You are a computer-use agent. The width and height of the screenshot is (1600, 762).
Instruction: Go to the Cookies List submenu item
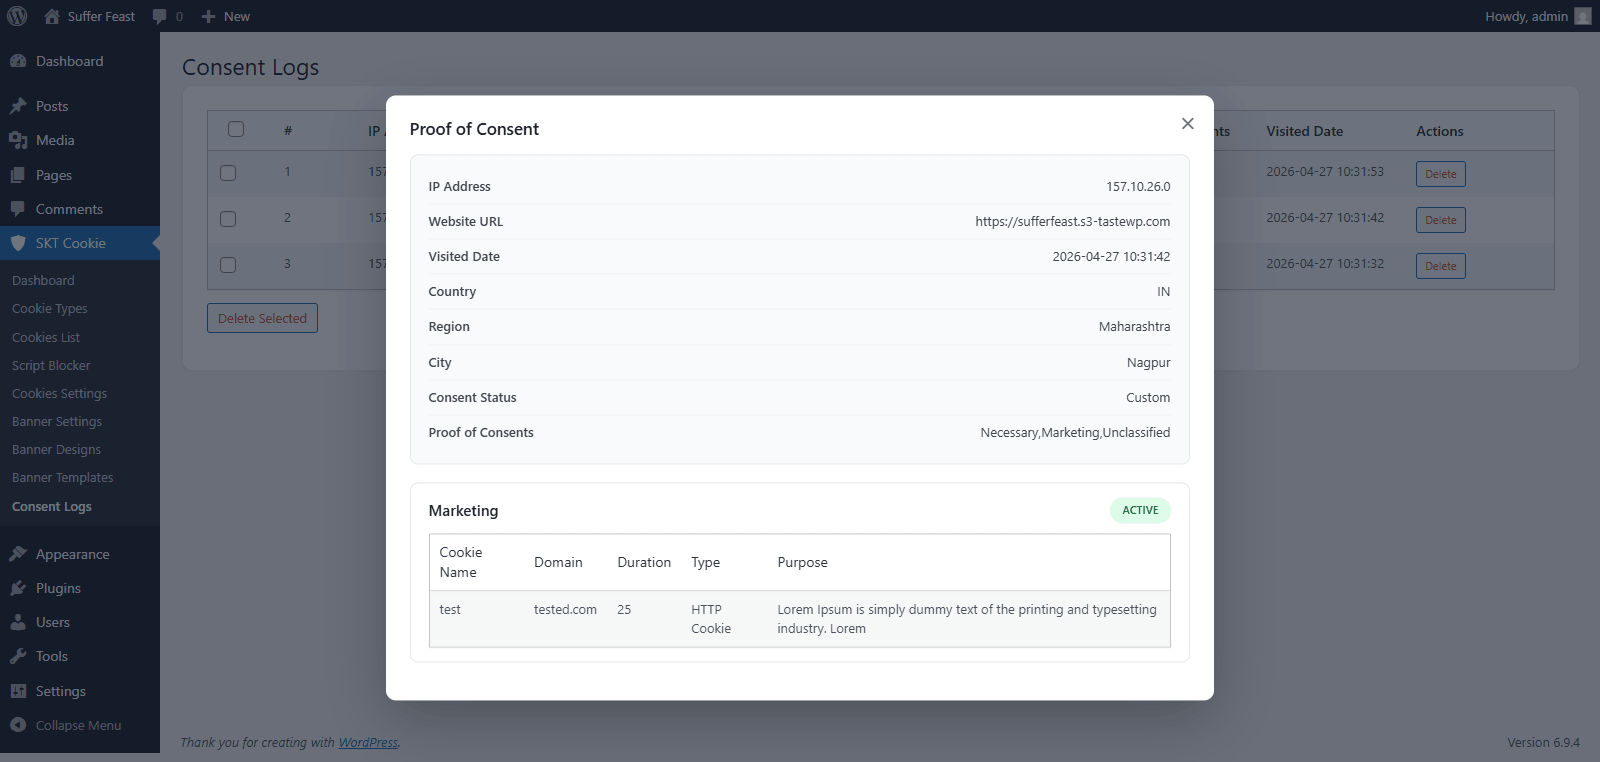[x=46, y=338]
